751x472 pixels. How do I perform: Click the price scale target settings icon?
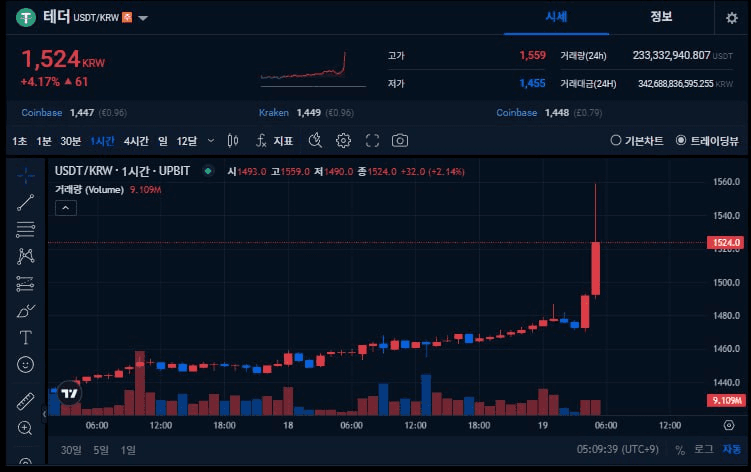tap(728, 425)
